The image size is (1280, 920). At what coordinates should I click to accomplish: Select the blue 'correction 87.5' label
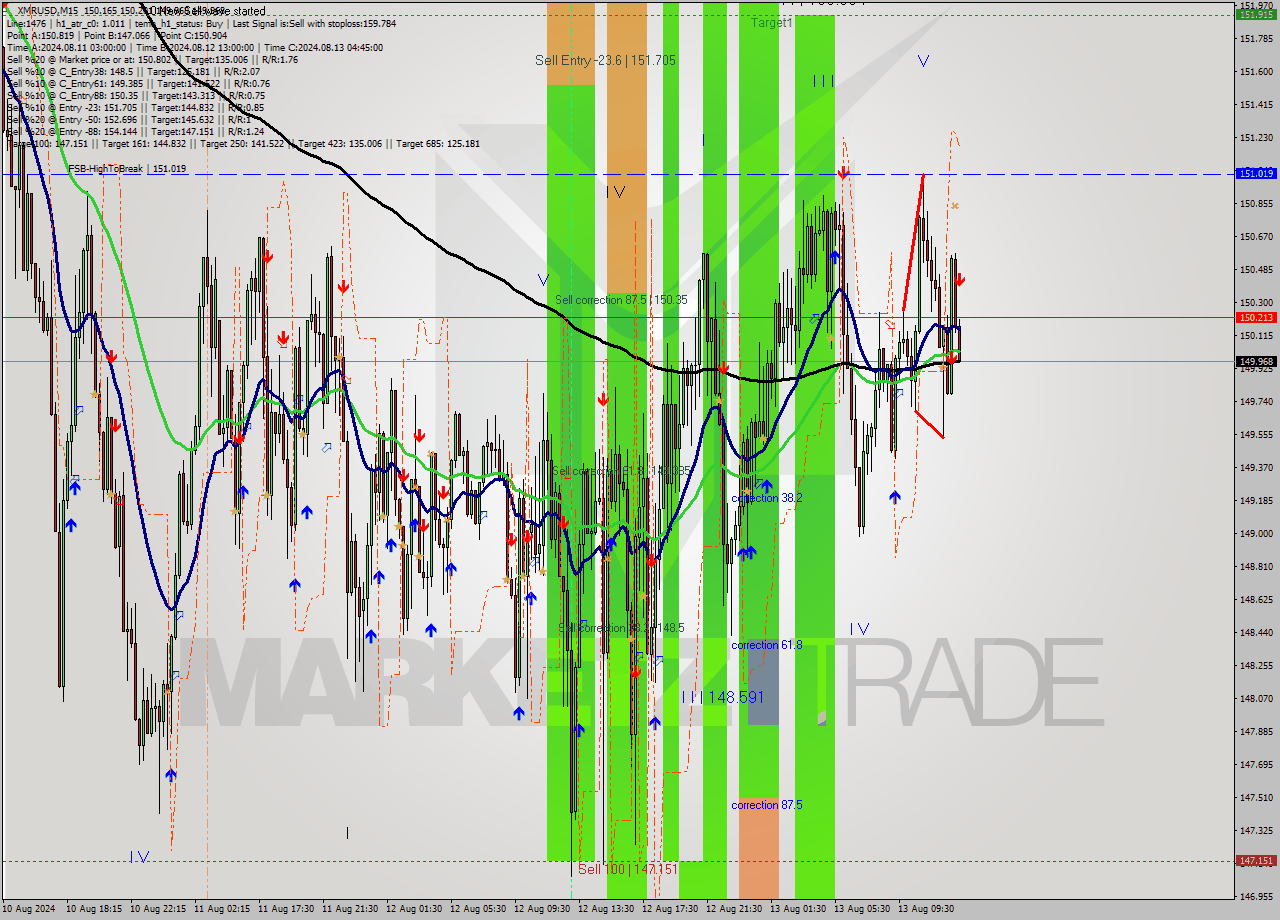(766, 805)
